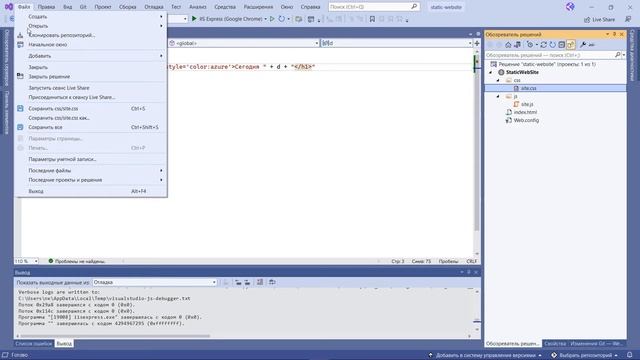Collapse the StaticWebSite project node
The height and width of the screenshot is (360, 640).
pos(491,72)
